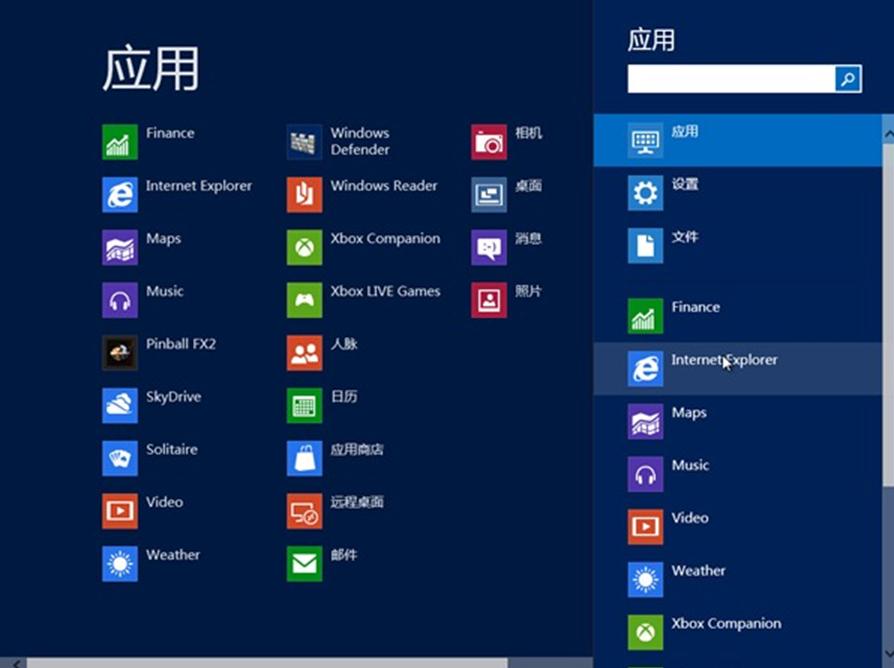Click the search pane vertical scrollbar thumb
The height and width of the screenshot is (668, 894).
(888, 315)
